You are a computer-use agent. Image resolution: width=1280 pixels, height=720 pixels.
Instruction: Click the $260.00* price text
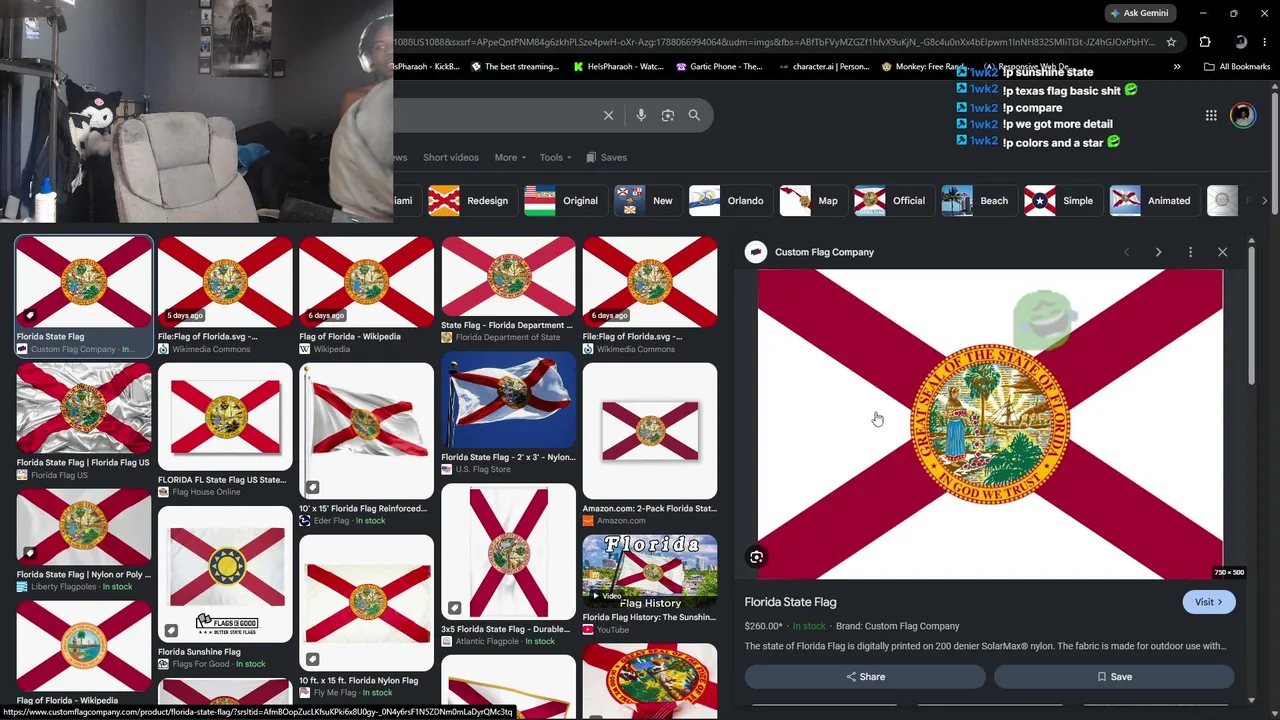[x=763, y=626]
